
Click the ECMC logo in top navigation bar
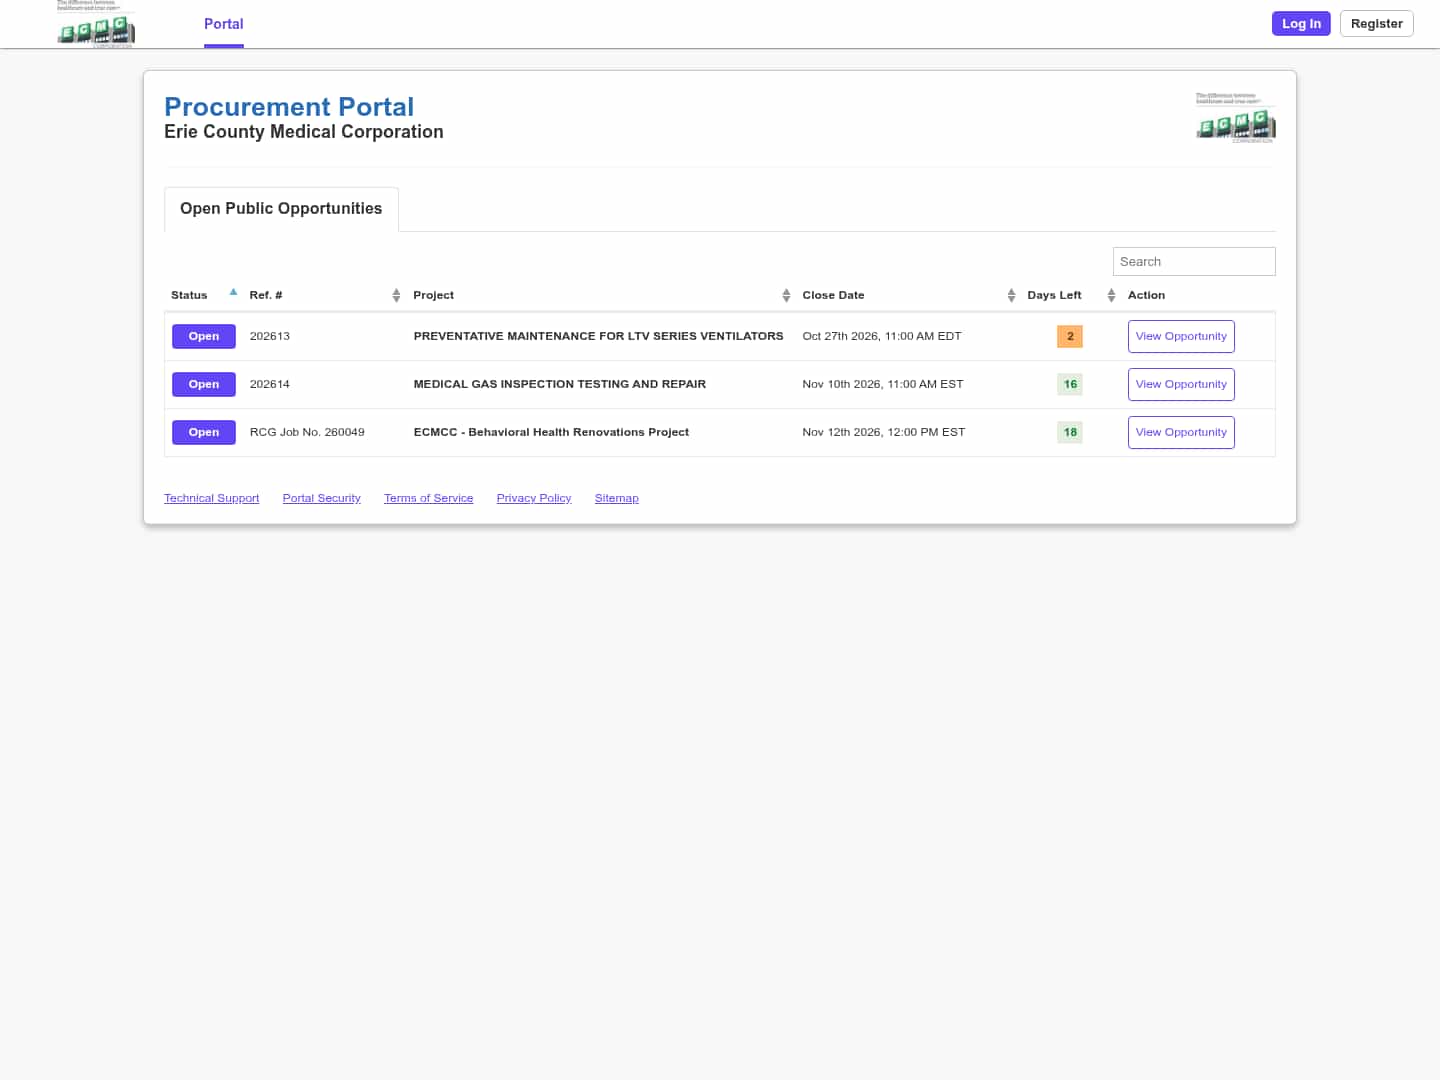pos(96,24)
